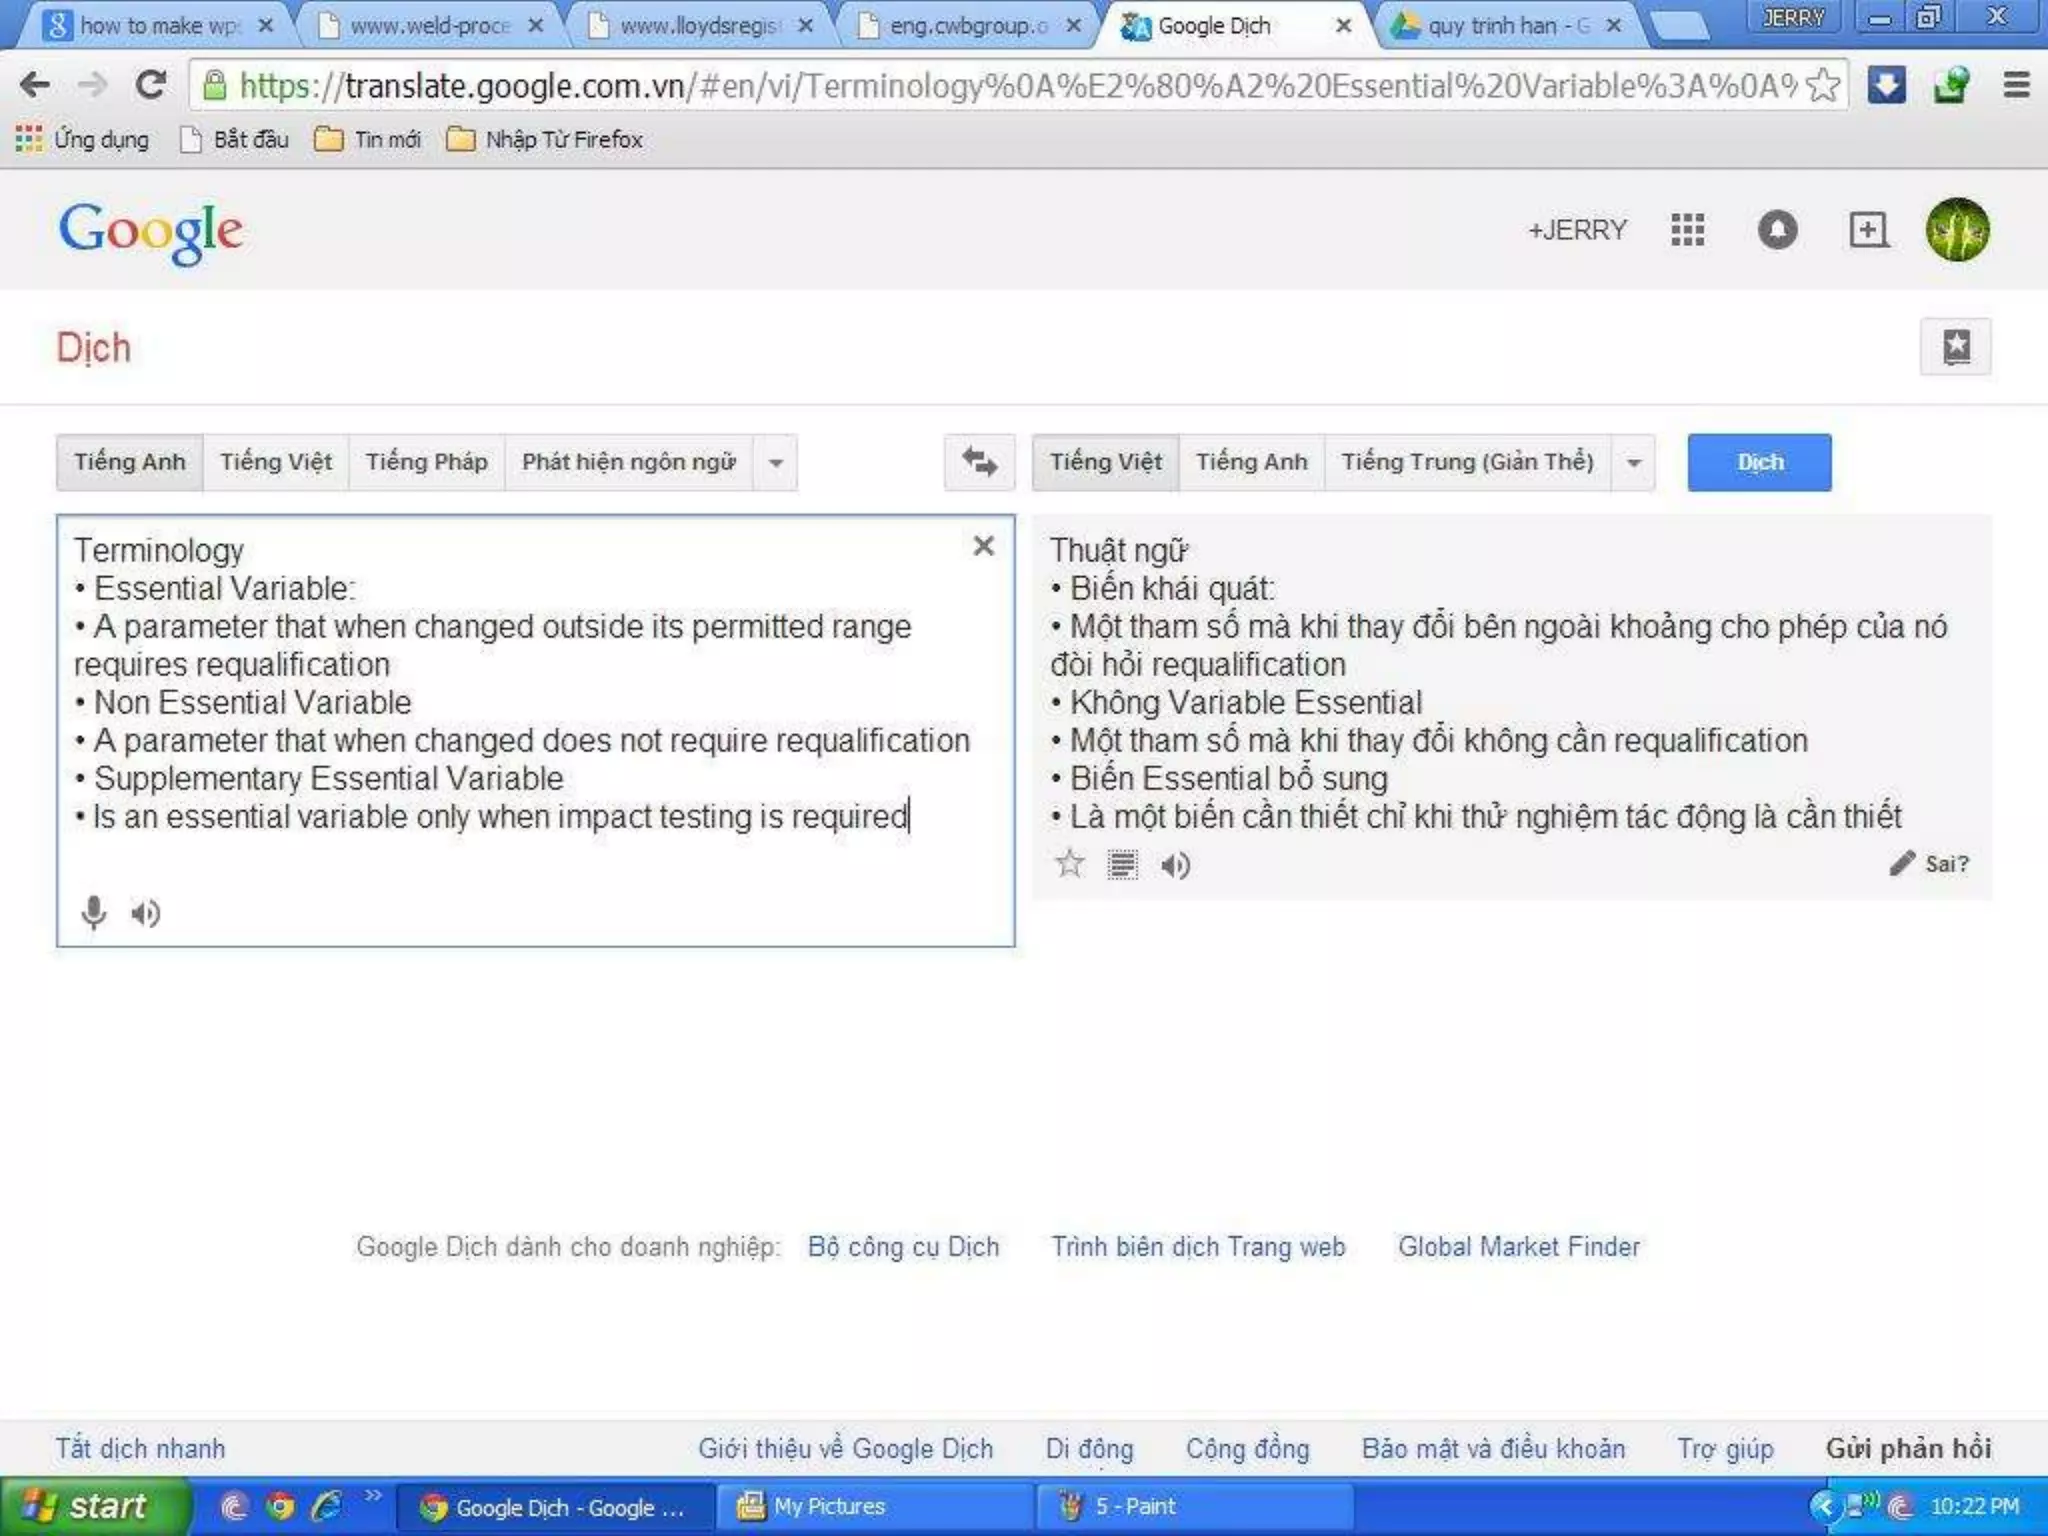Open Bắt đầu bookmark
This screenshot has height=1536, width=2048.
click(x=234, y=139)
